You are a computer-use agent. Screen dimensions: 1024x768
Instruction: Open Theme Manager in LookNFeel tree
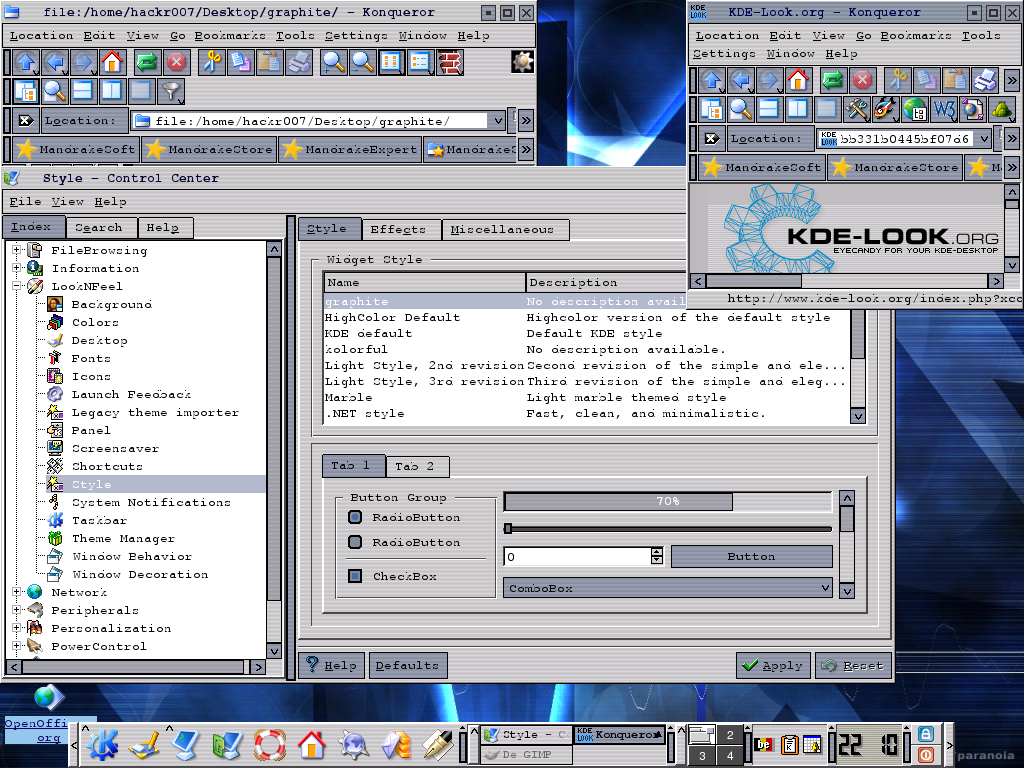click(x=123, y=539)
